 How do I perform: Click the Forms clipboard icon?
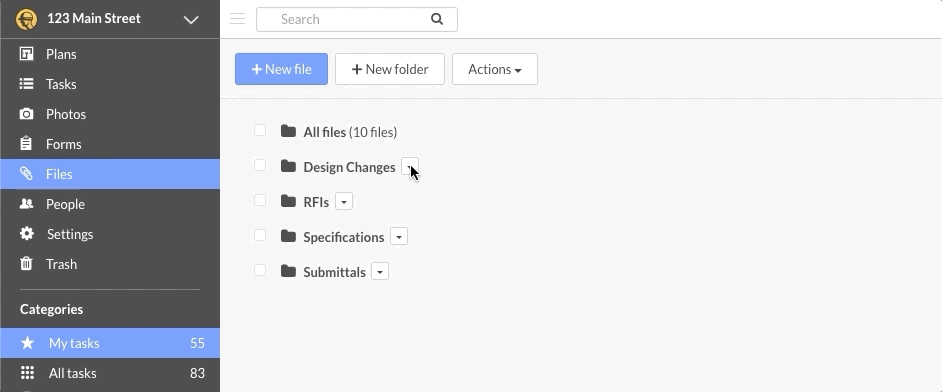[26, 144]
